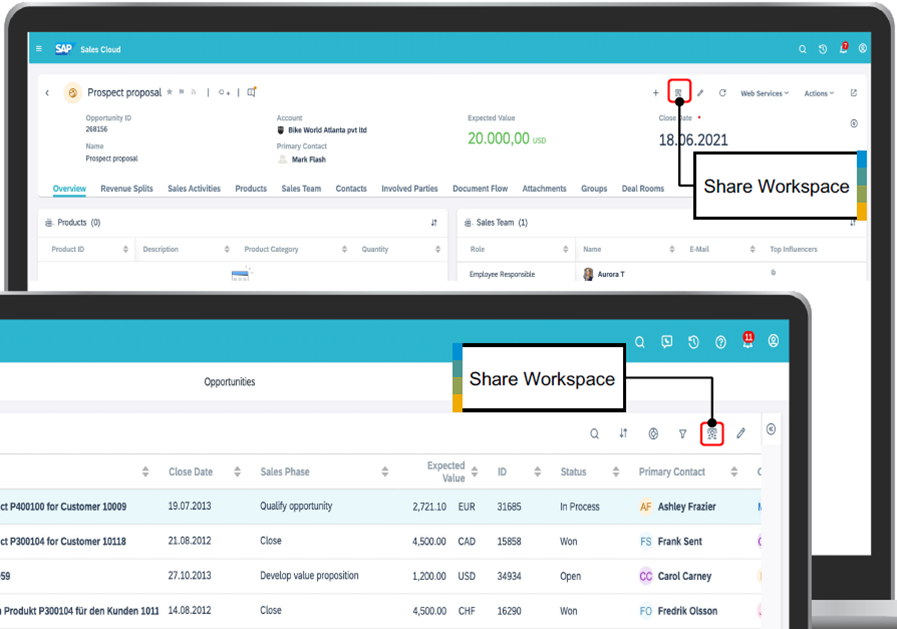This screenshot has height=629, width=897.
Task: Sort by Expected Value column
Action: pyautogui.click(x=474, y=472)
